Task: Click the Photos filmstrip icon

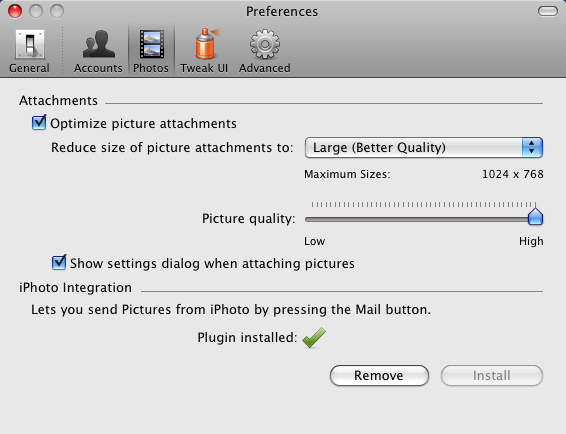Action: (152, 44)
